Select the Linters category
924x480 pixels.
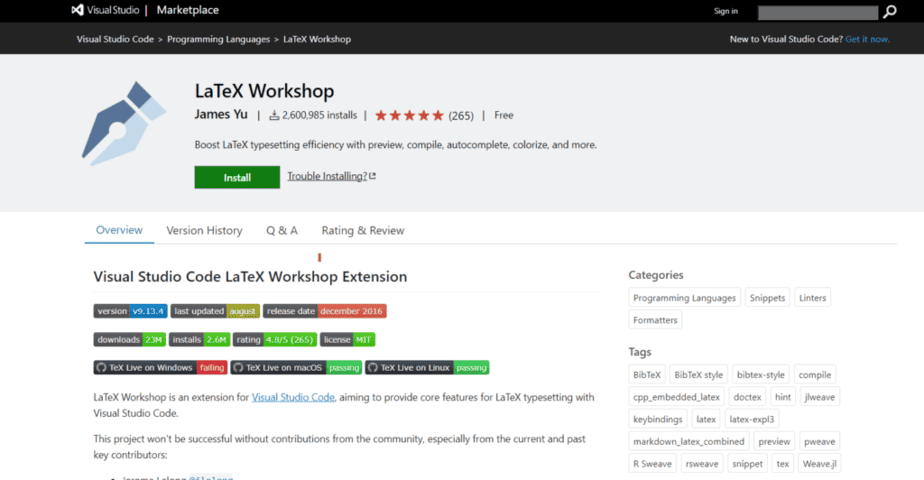coord(813,298)
